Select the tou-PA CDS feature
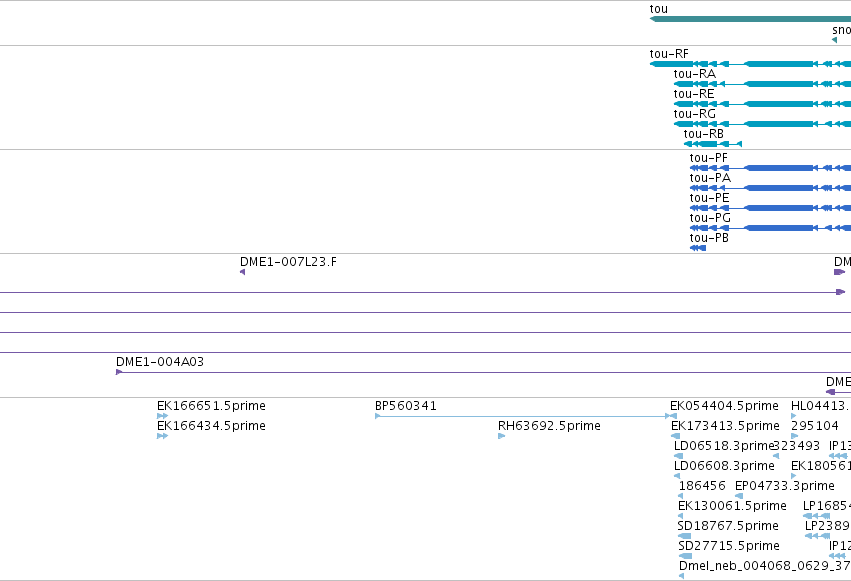This screenshot has width=851, height=581. (770, 188)
